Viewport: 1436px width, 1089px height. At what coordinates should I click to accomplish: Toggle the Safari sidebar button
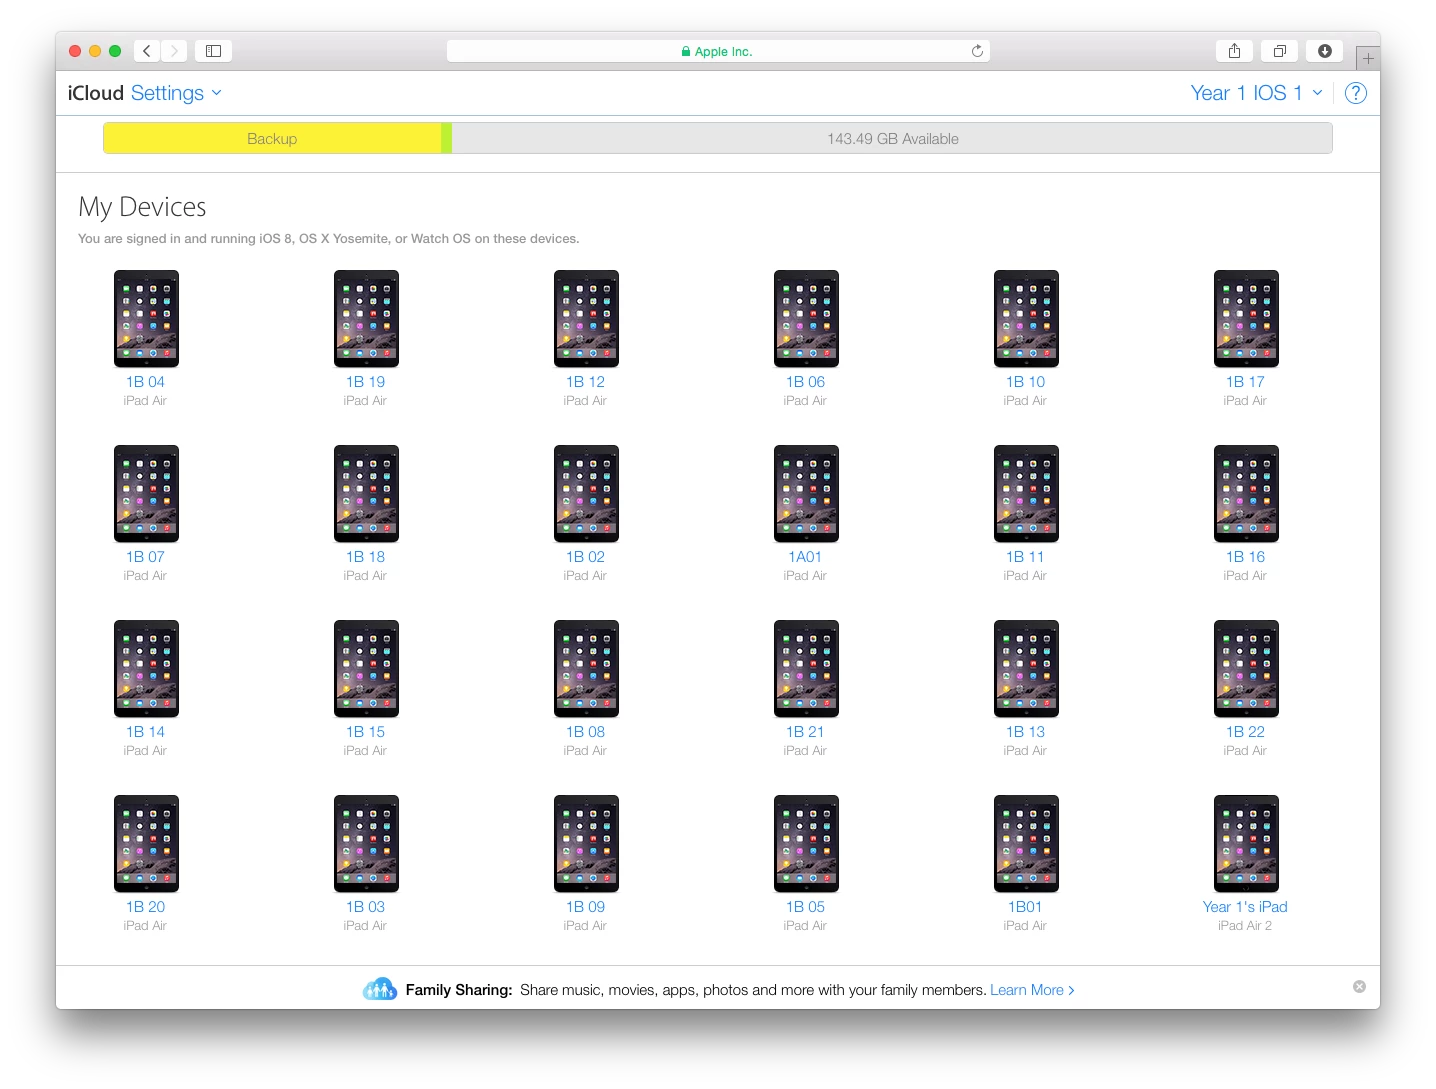(213, 51)
